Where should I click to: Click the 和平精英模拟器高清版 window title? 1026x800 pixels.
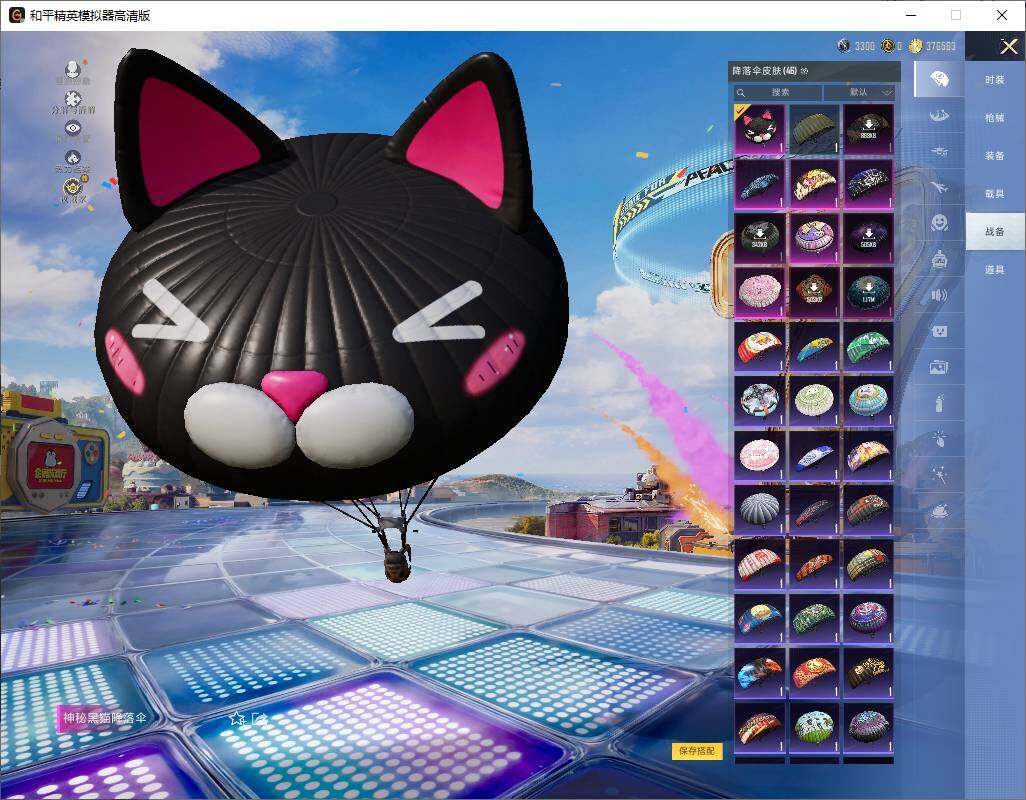pos(90,15)
